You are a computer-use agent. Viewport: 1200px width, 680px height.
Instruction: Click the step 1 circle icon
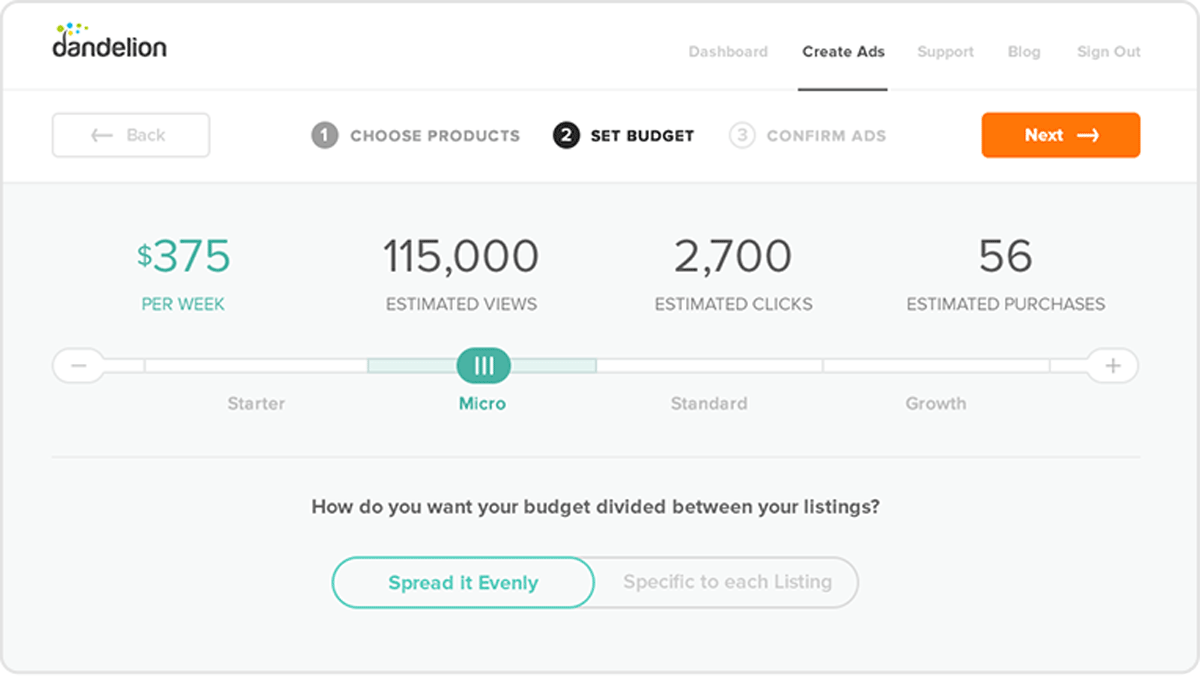[324, 135]
